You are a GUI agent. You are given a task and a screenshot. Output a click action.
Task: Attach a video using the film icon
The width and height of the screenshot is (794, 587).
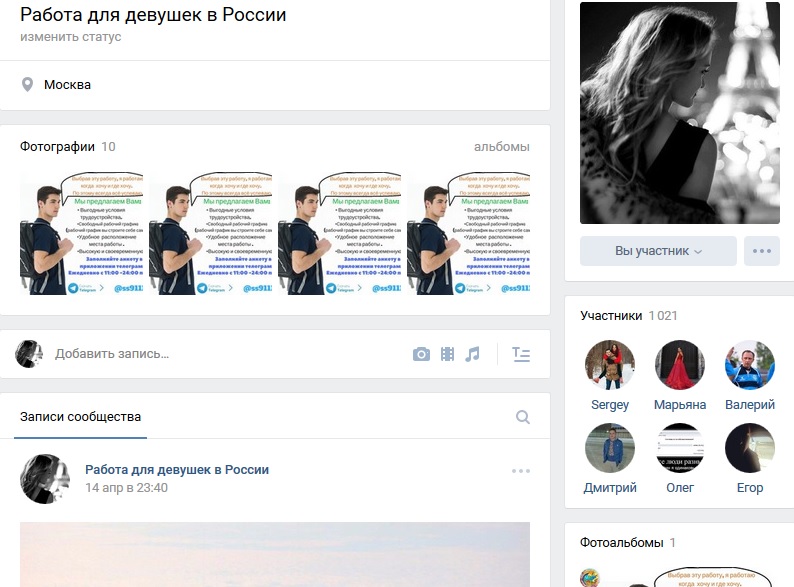coord(447,354)
